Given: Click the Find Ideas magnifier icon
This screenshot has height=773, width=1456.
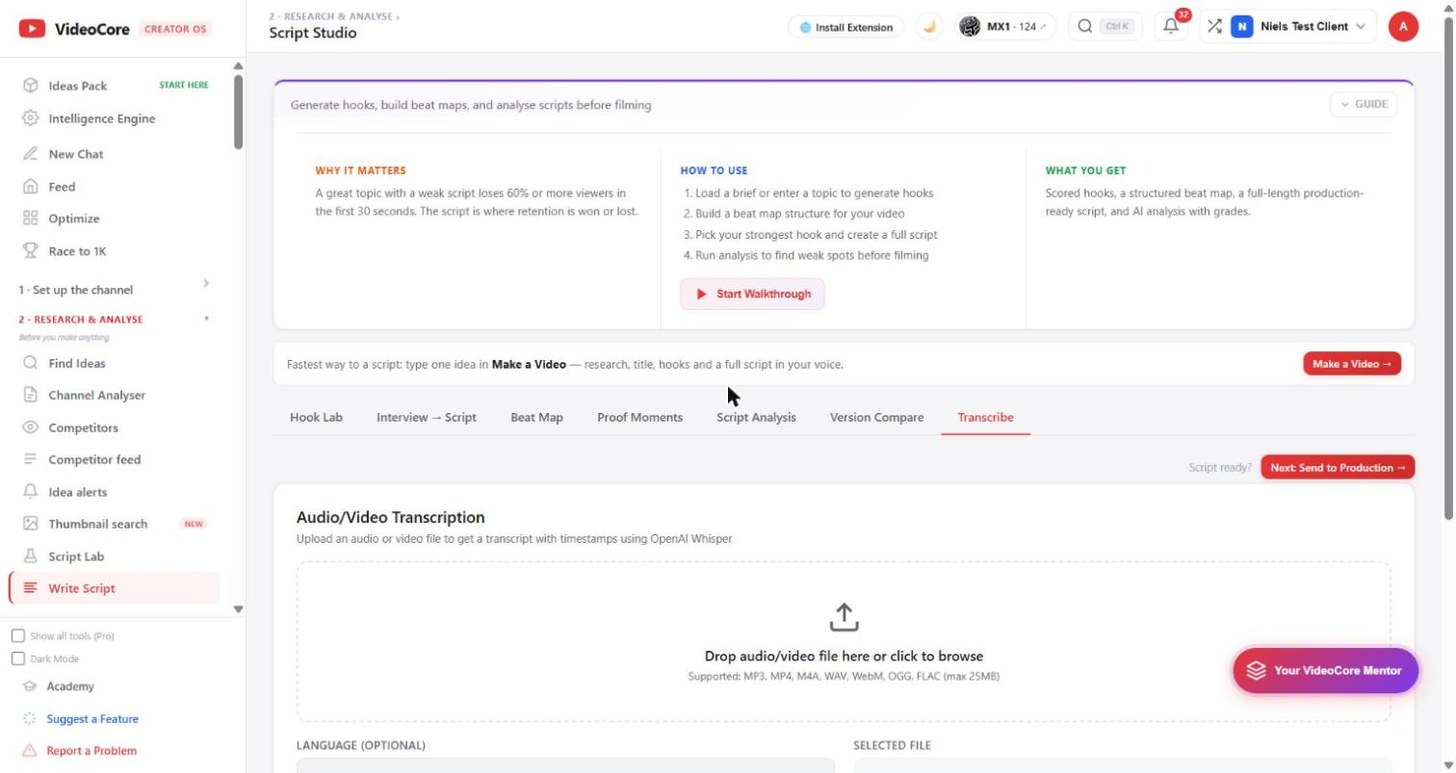Looking at the screenshot, I should point(30,363).
